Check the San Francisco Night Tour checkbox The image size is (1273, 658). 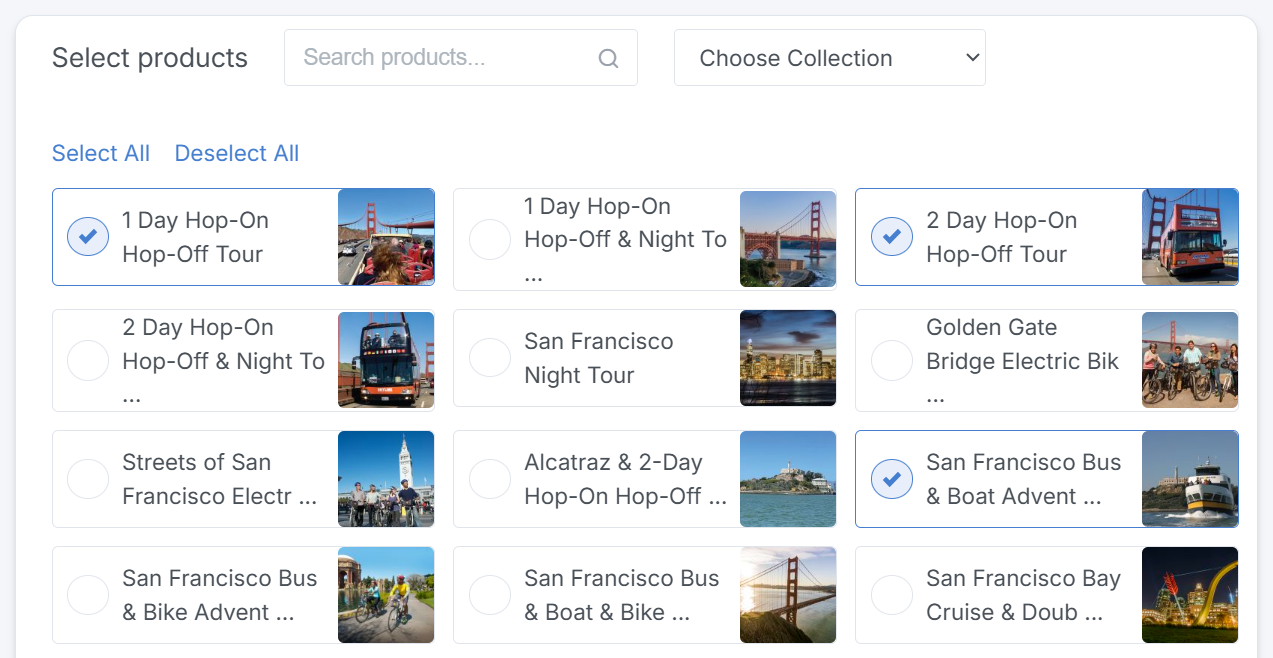pos(490,358)
